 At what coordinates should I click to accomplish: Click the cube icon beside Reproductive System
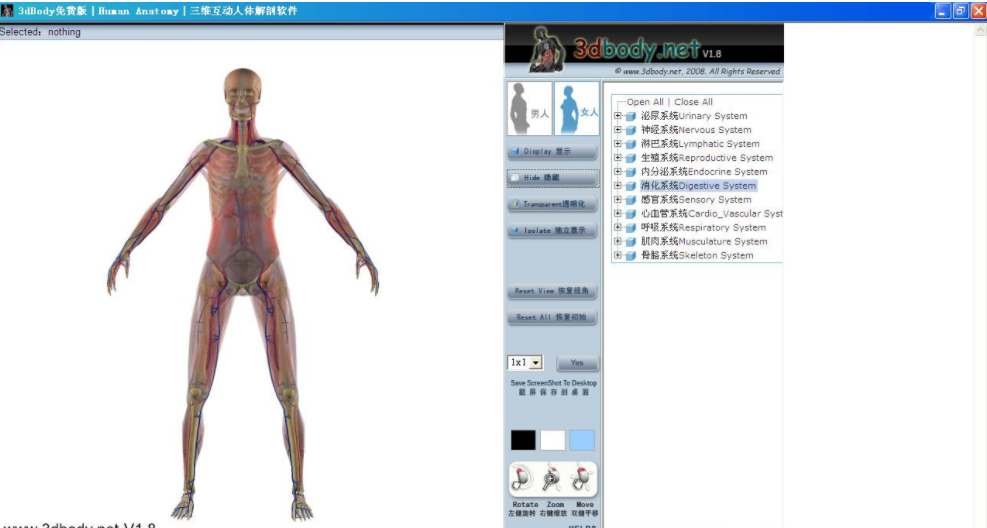[x=631, y=158]
